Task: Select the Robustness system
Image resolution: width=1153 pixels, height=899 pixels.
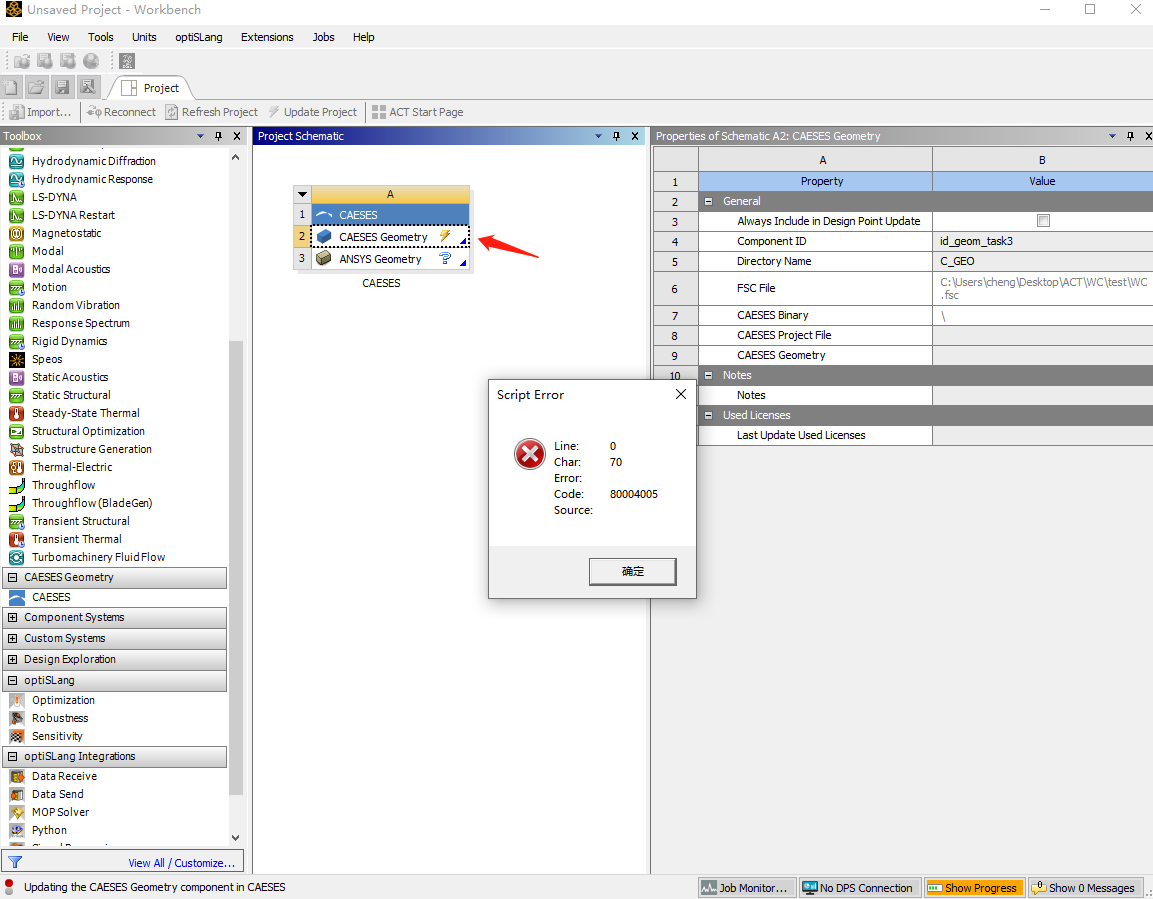Action: point(60,718)
